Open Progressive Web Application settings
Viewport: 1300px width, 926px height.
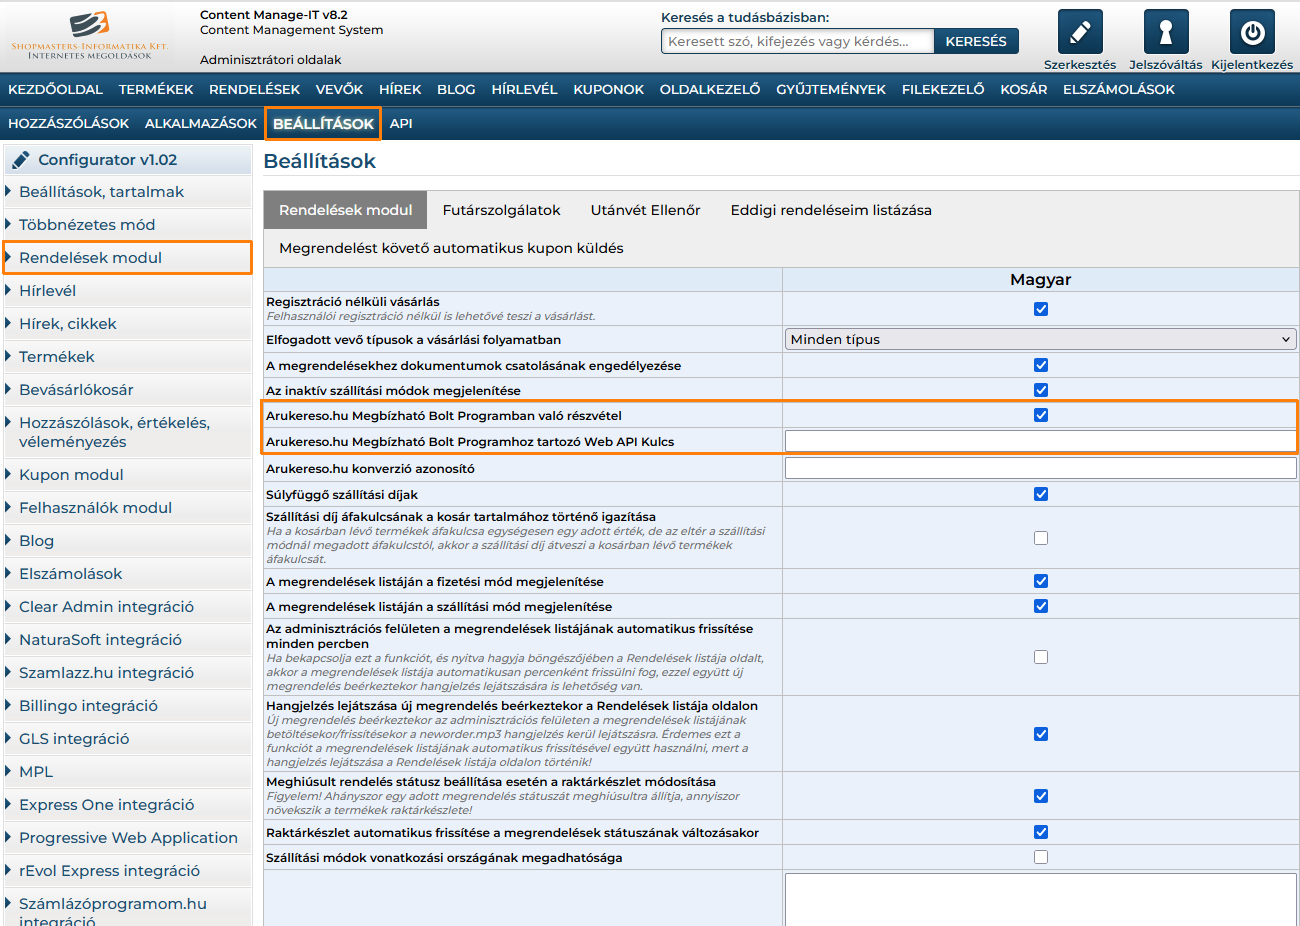click(128, 838)
